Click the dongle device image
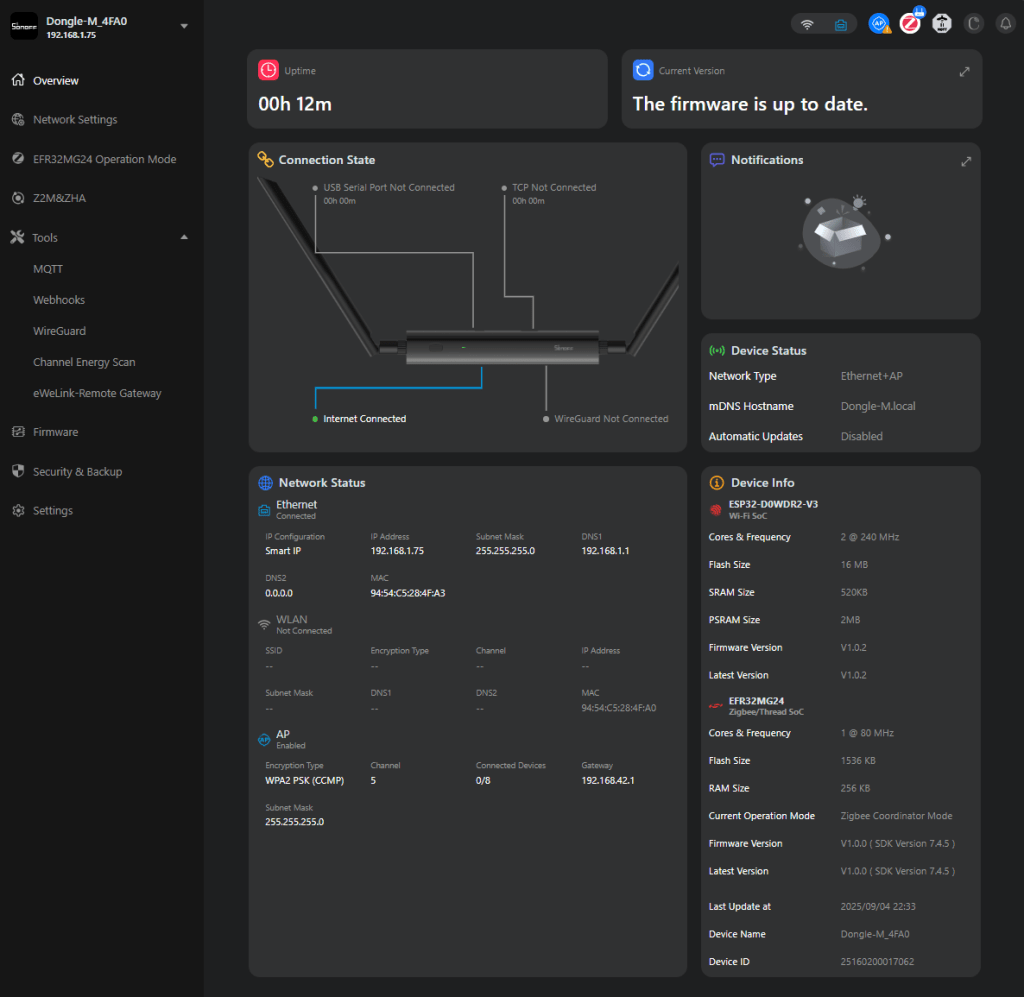Viewport: 1024px width, 997px height. click(x=504, y=347)
